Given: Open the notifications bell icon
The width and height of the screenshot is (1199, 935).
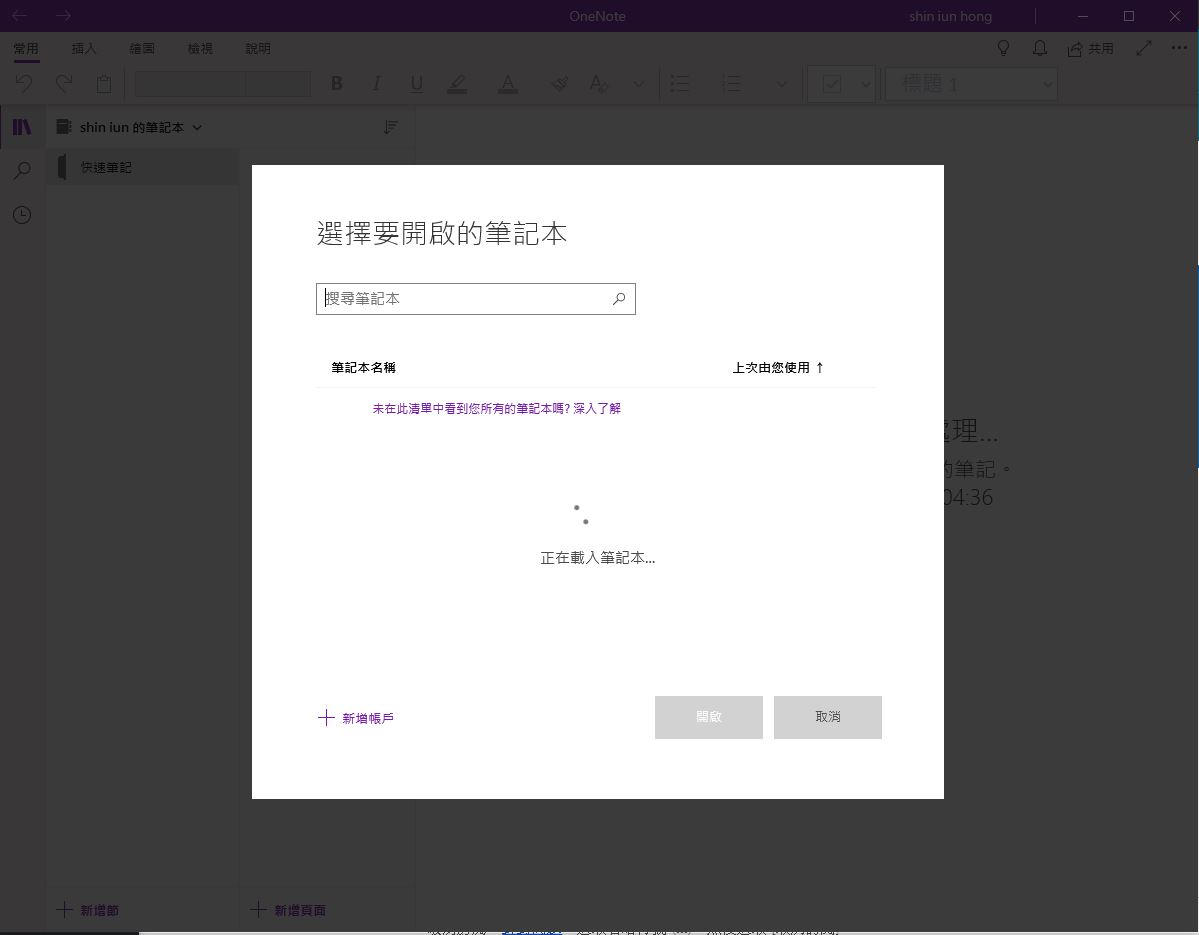Looking at the screenshot, I should [1040, 48].
